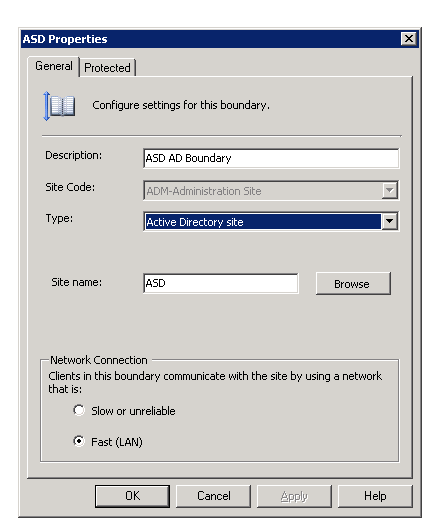Click the Active Directory site combo box
The height and width of the screenshot is (528, 428).
(x=271, y=222)
